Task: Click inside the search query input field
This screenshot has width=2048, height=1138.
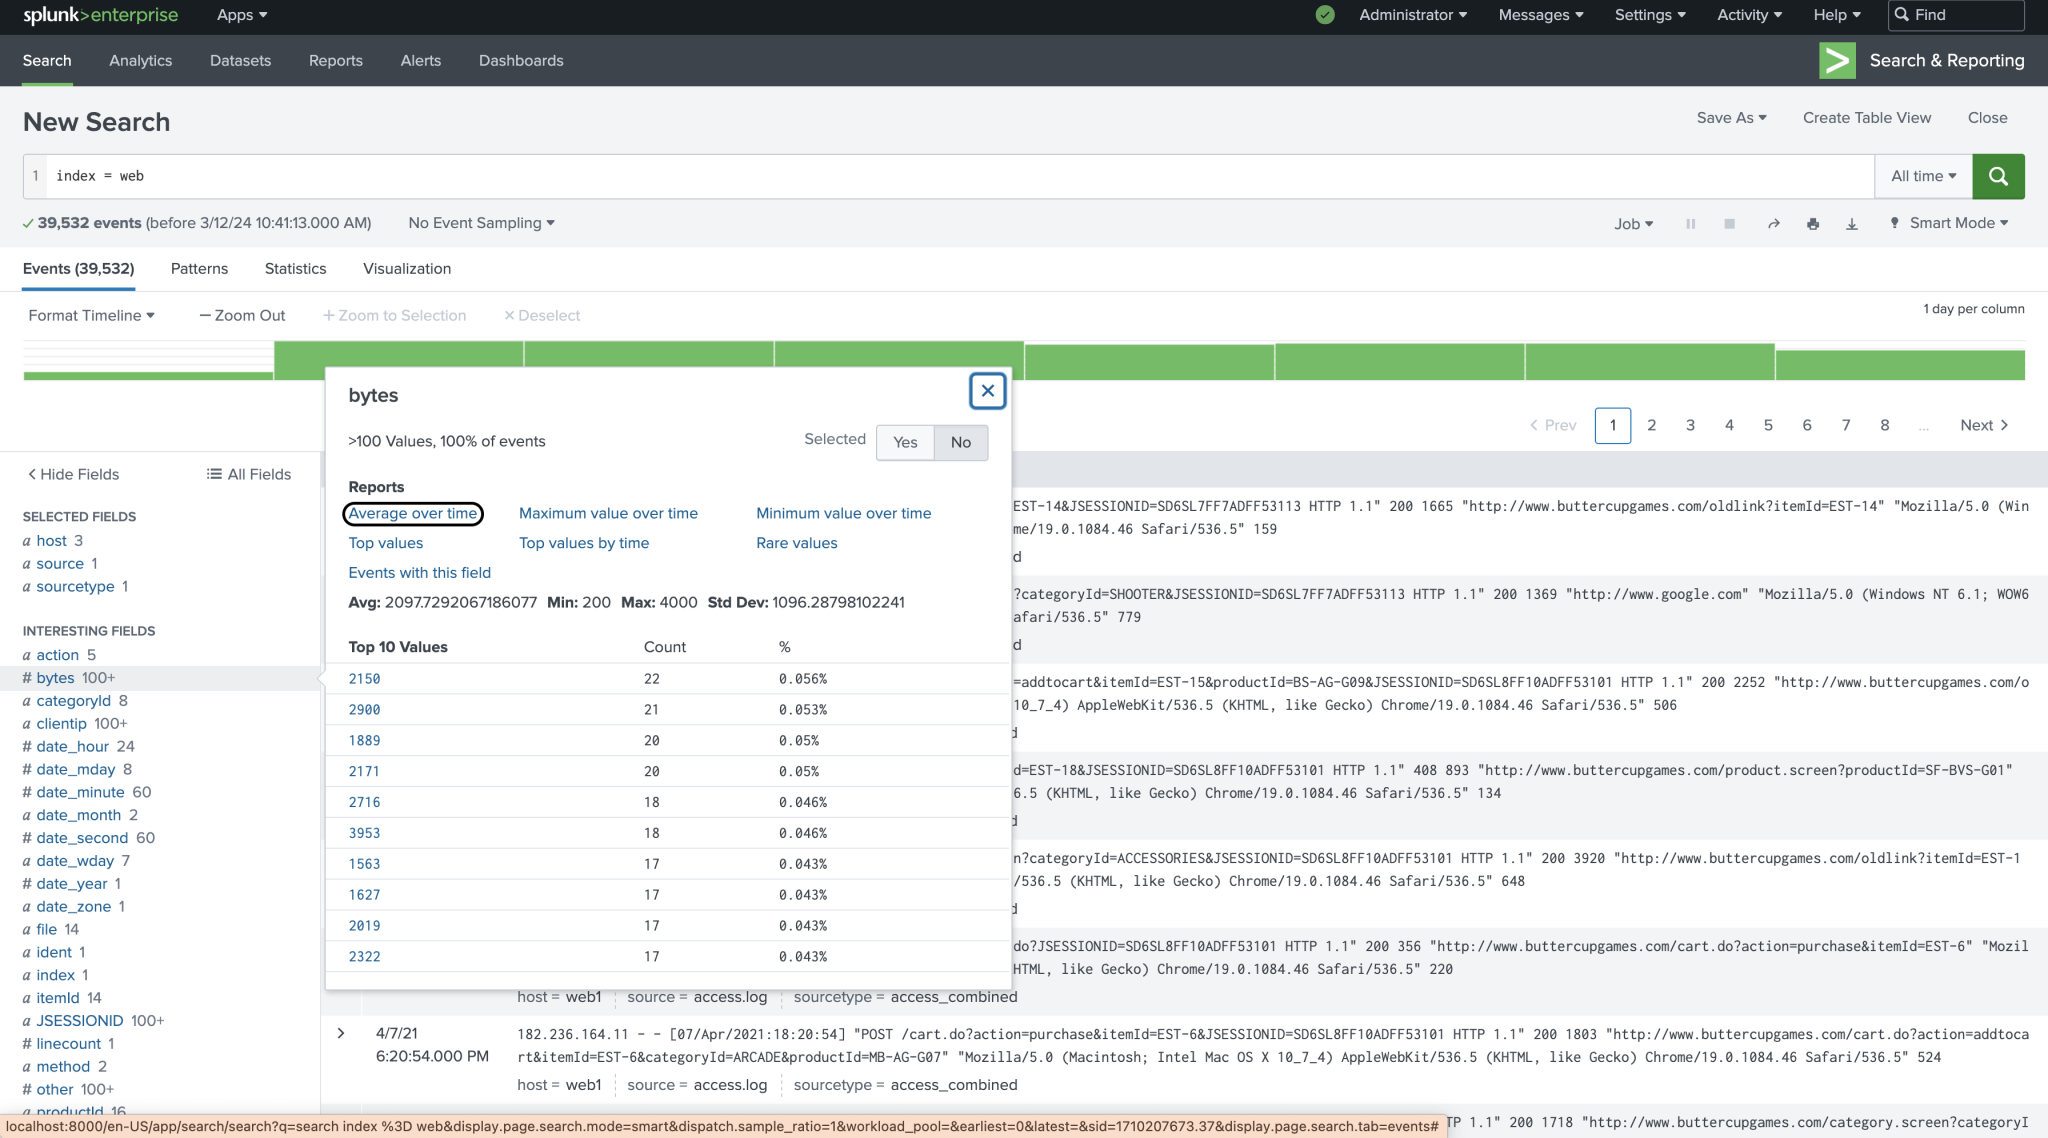Action: [x=400, y=176]
